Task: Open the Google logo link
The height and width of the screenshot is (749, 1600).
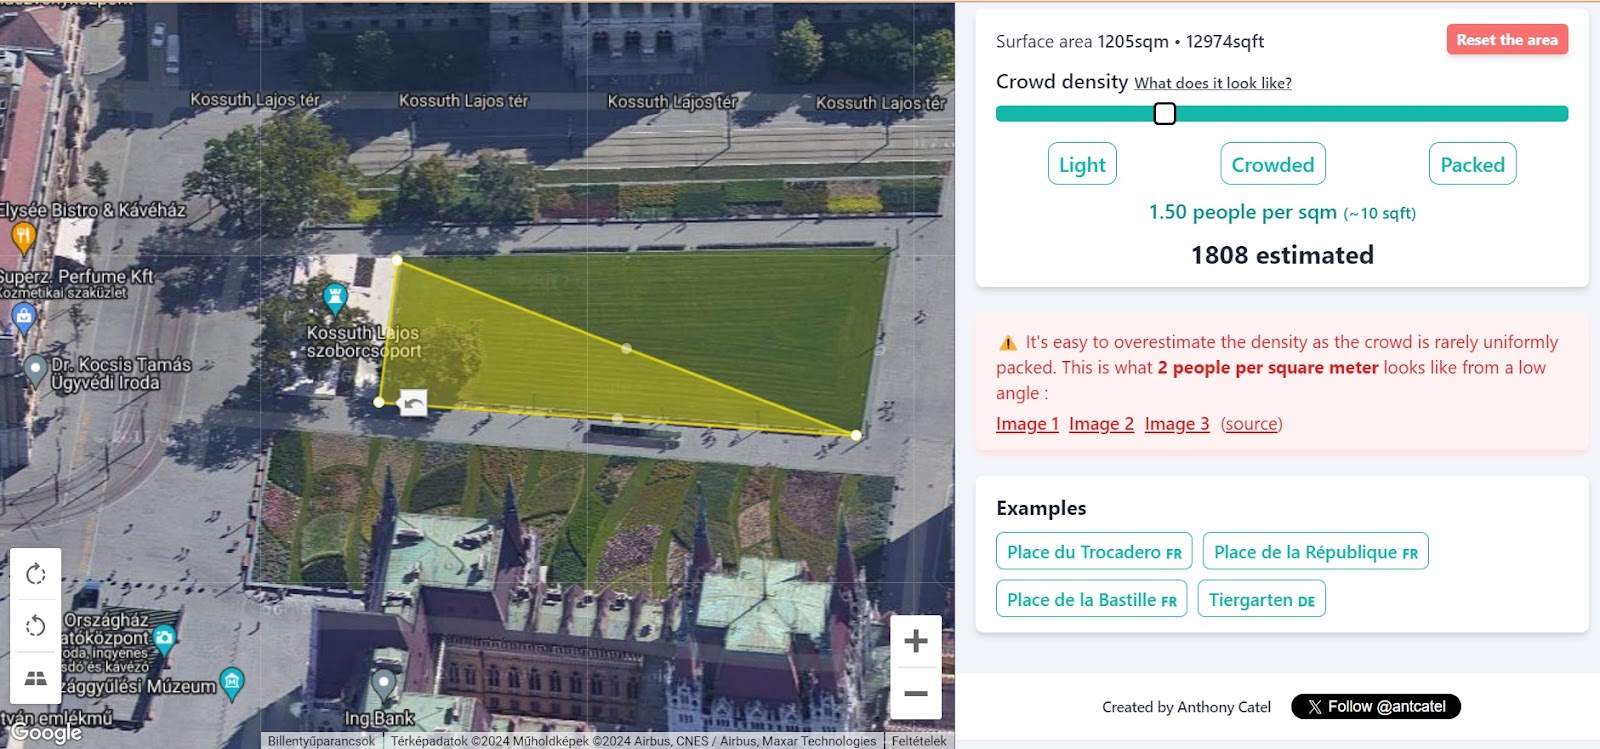Action: click(46, 733)
